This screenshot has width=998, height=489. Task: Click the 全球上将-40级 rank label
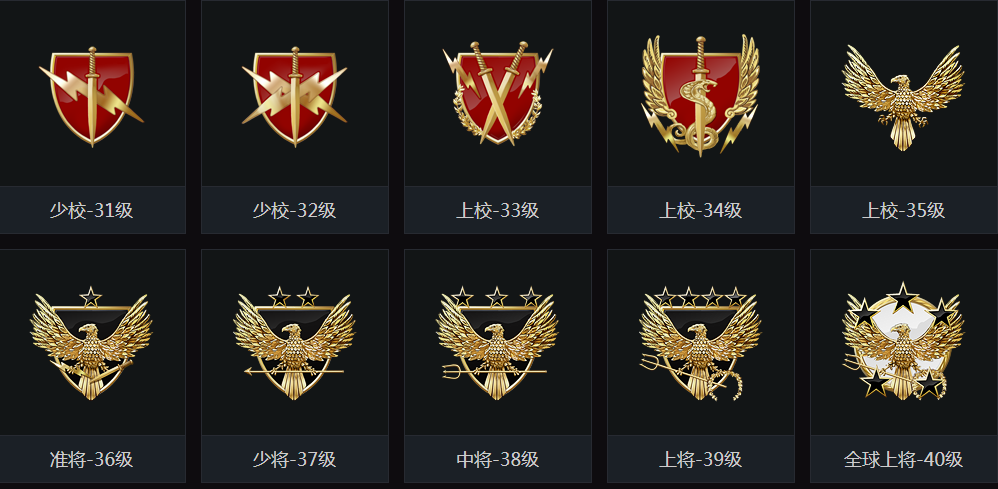(903, 459)
